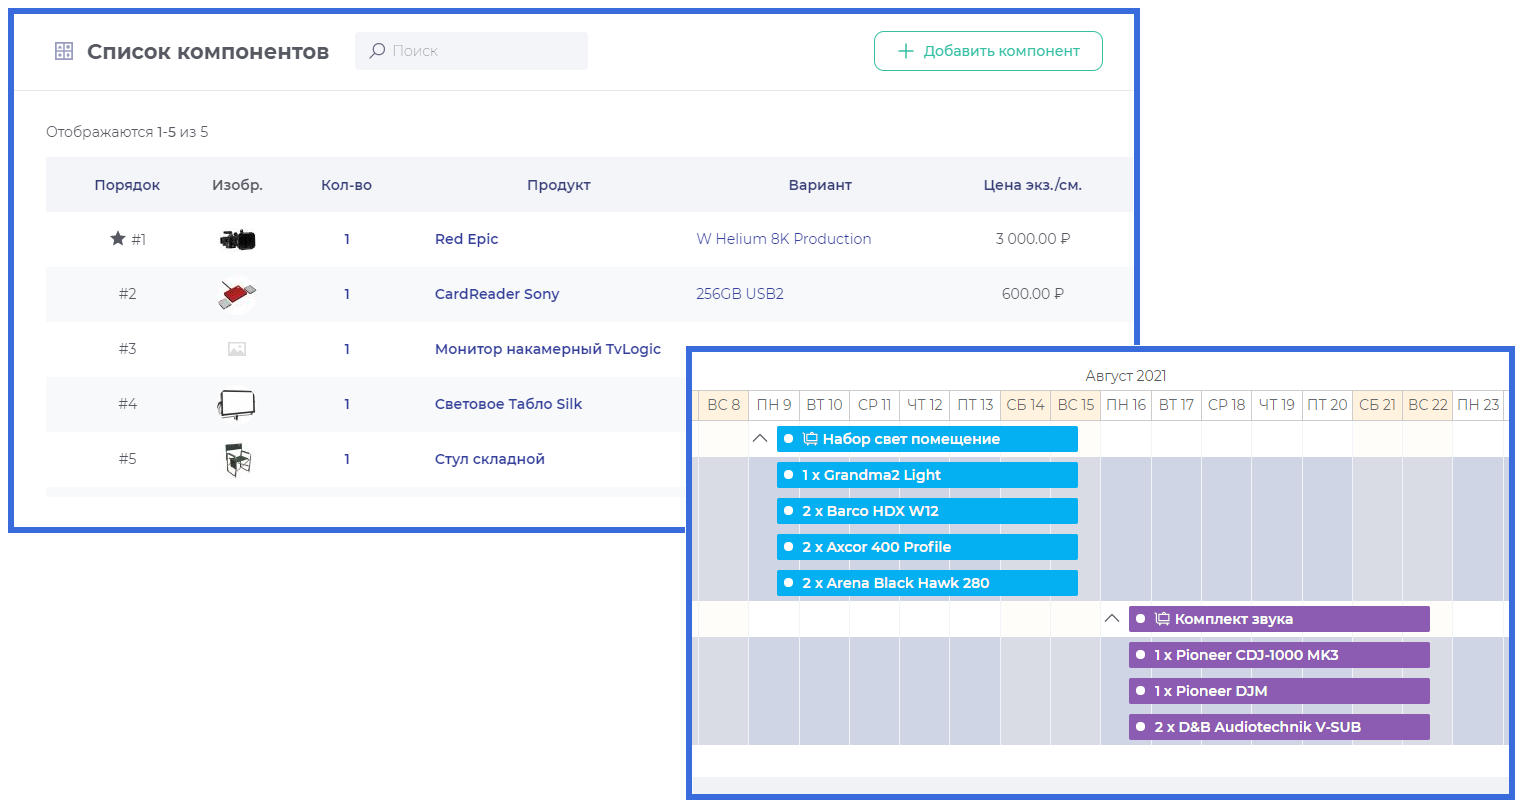Click the Добавить компонент button
Screen dimensions: 1525x810
(x=988, y=51)
